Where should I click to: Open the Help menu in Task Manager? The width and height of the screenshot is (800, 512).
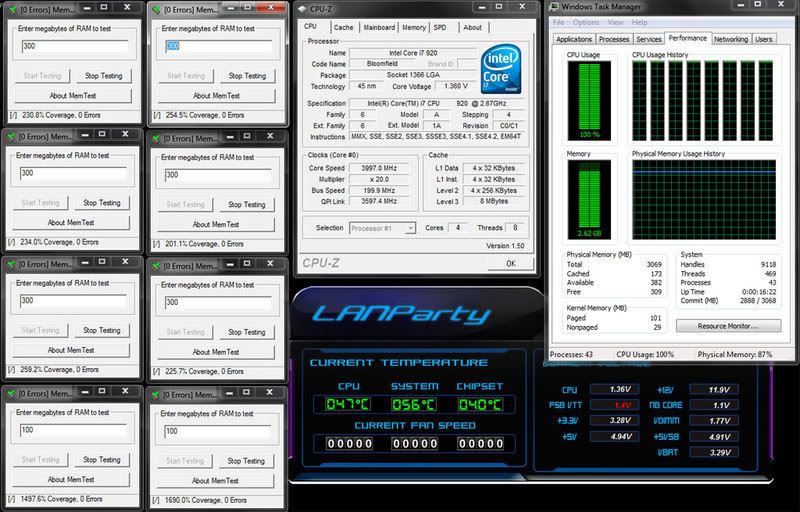[639, 22]
